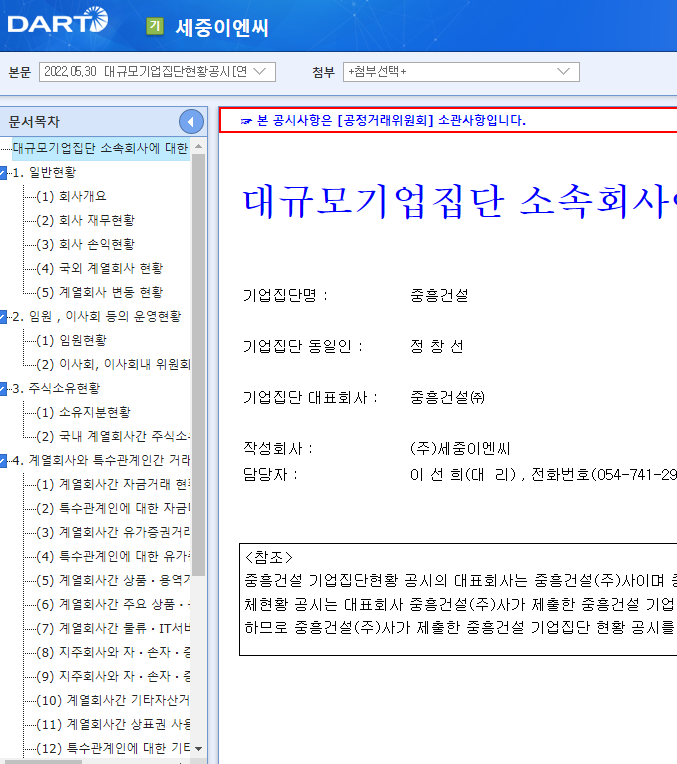Select 대규모기업집단 소속회사에 대한 root item
The height and width of the screenshot is (764, 677).
[100, 148]
